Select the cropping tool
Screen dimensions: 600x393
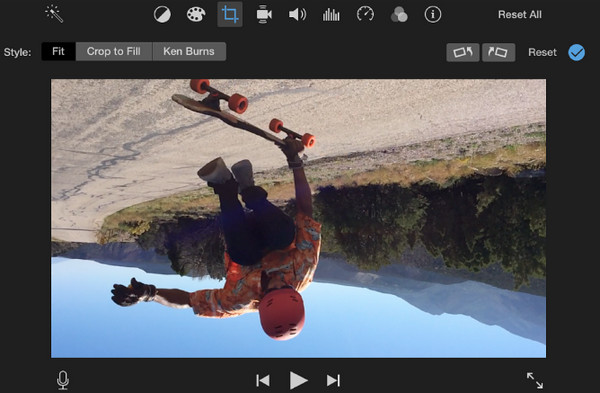(230, 15)
